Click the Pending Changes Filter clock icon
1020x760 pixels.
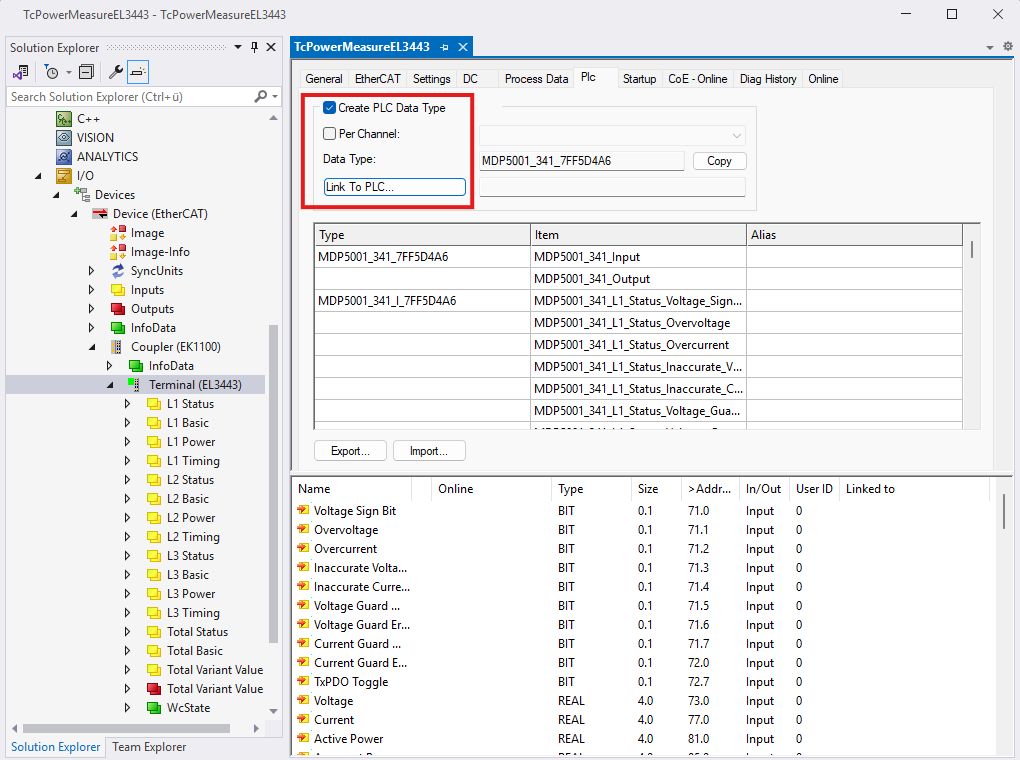pyautogui.click(x=51, y=72)
